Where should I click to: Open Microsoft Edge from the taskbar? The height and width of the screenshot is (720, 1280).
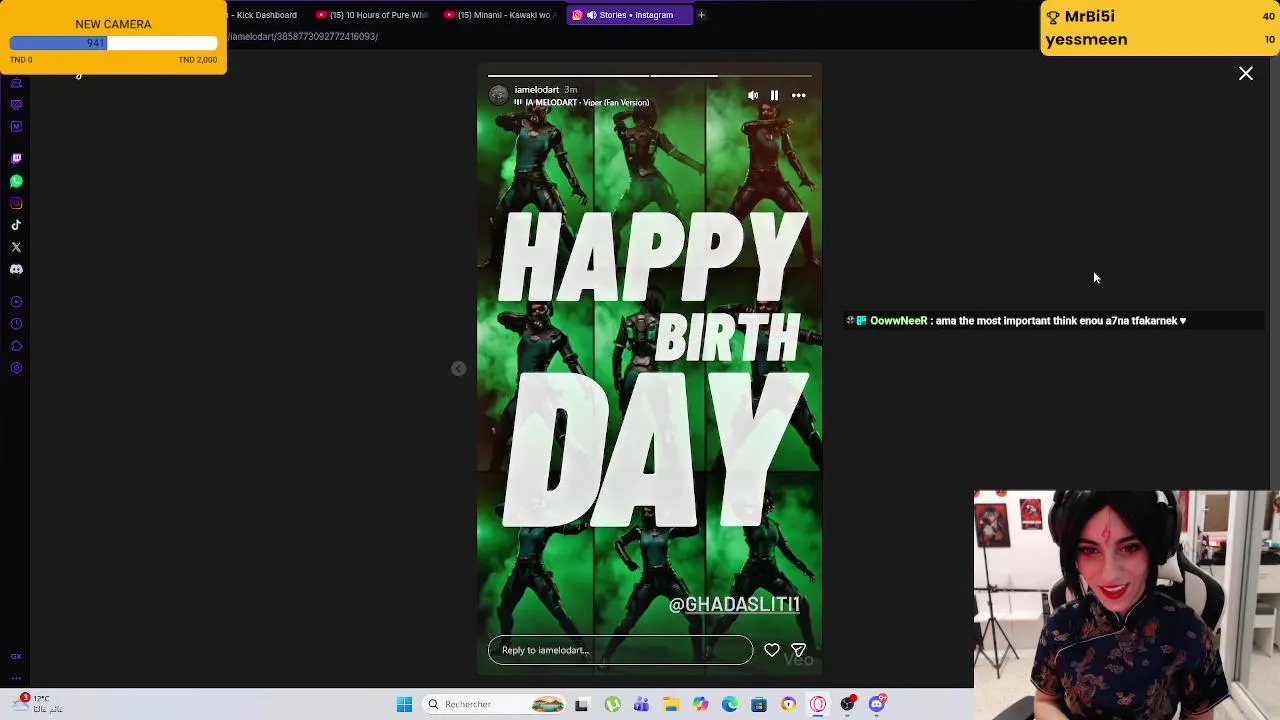pos(730,705)
